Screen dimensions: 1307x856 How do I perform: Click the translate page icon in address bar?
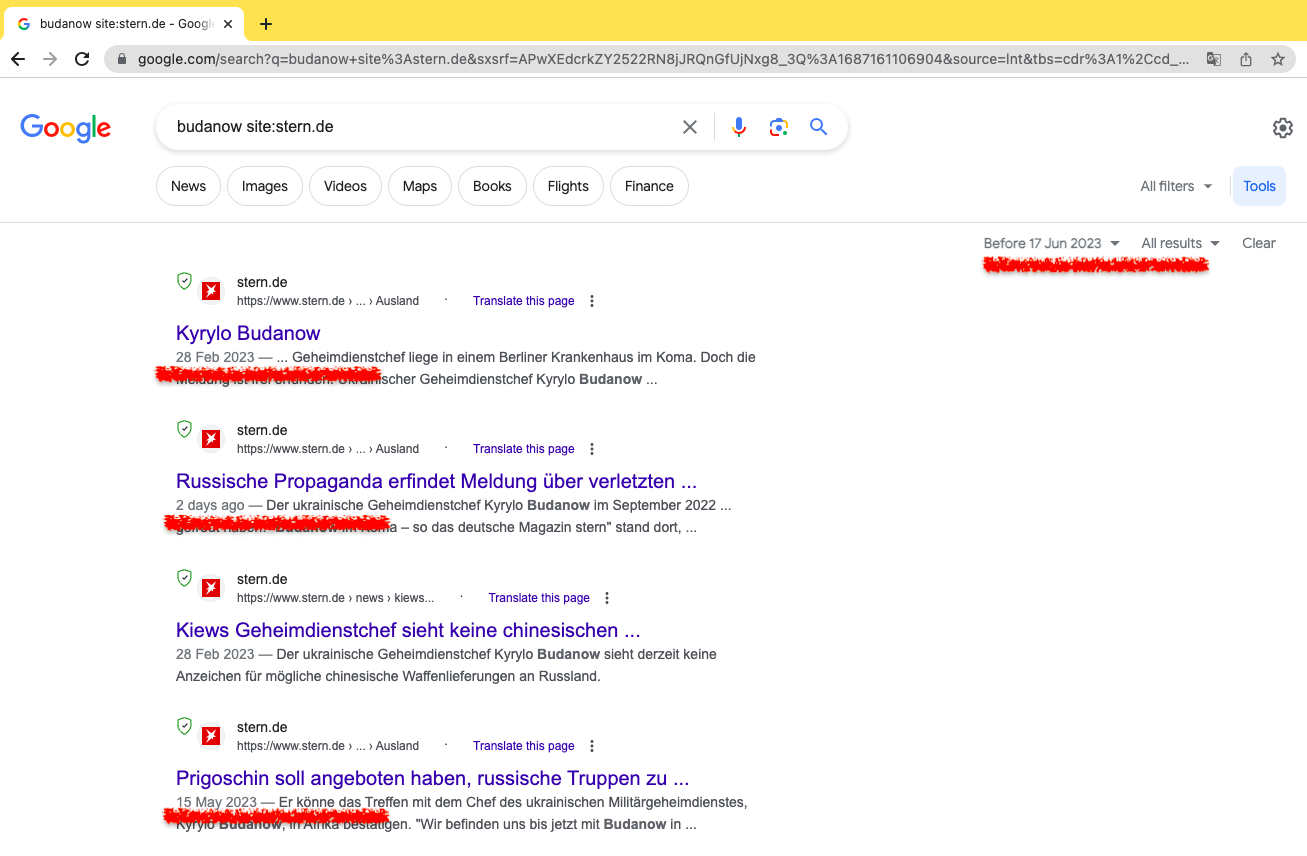click(x=1213, y=59)
